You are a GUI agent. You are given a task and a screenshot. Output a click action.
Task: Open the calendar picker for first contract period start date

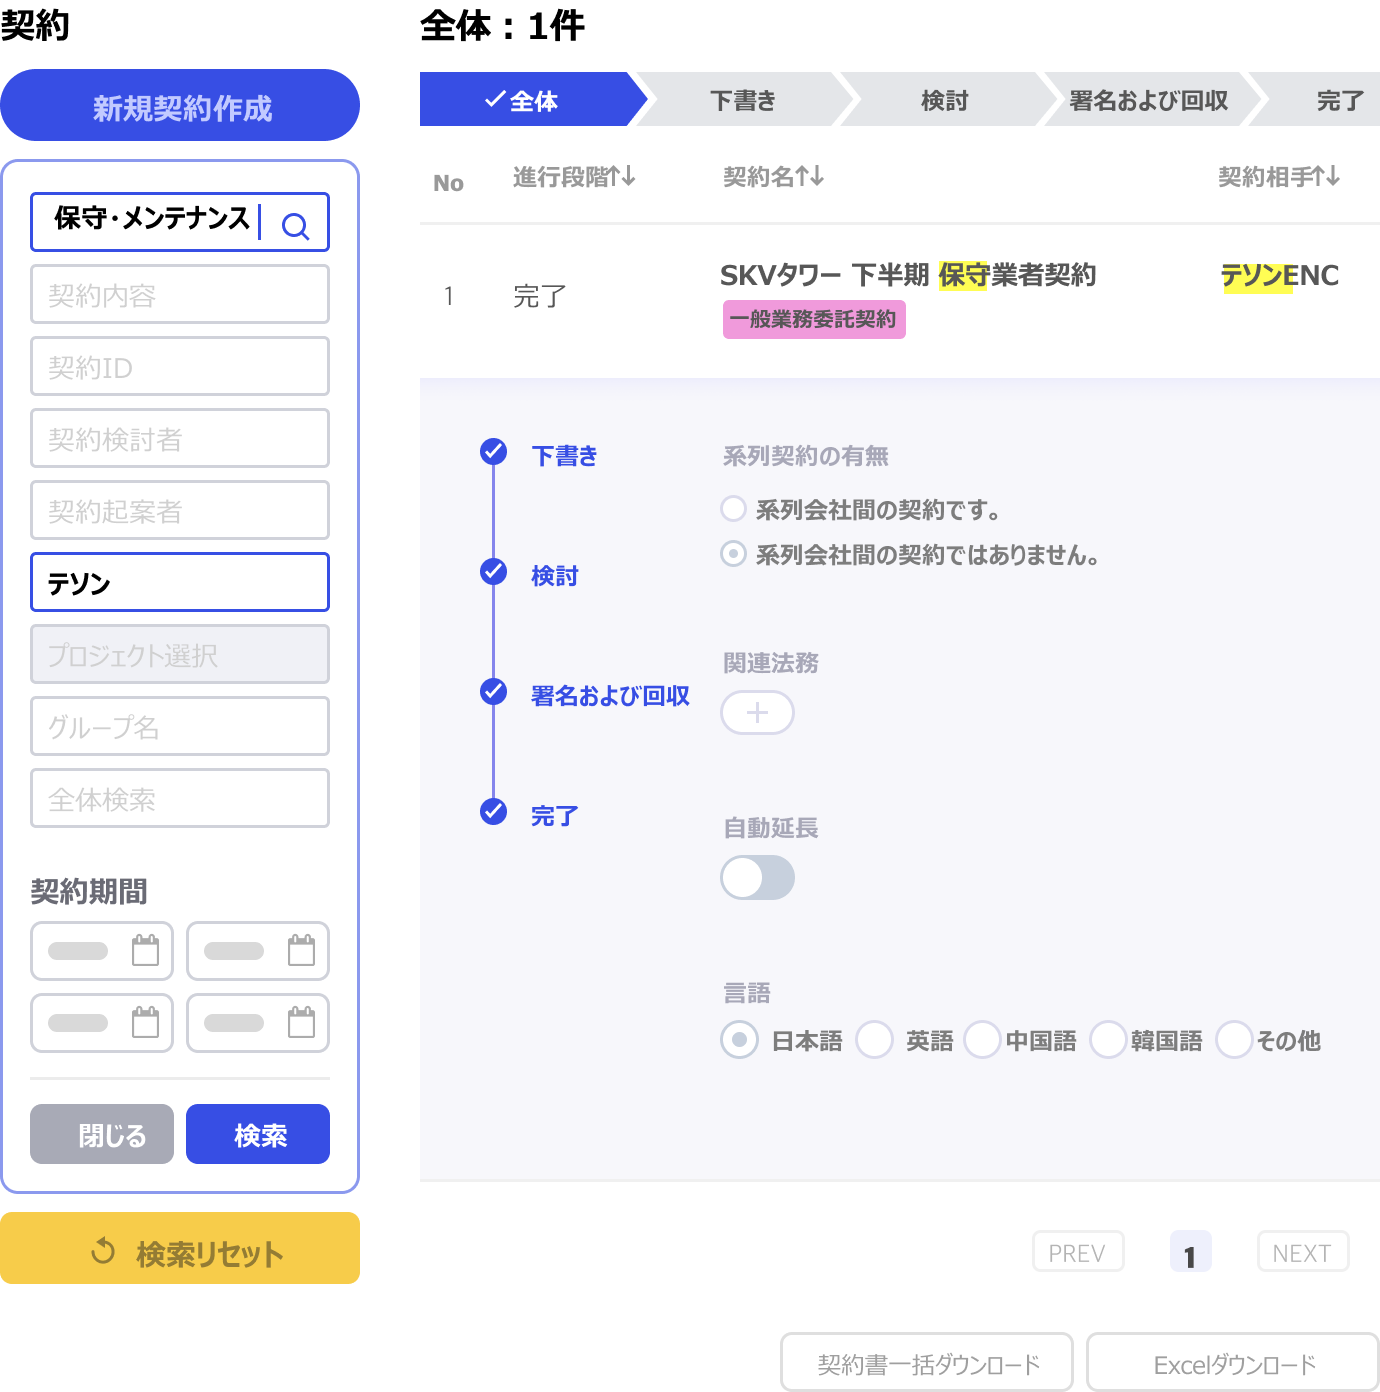click(x=146, y=951)
